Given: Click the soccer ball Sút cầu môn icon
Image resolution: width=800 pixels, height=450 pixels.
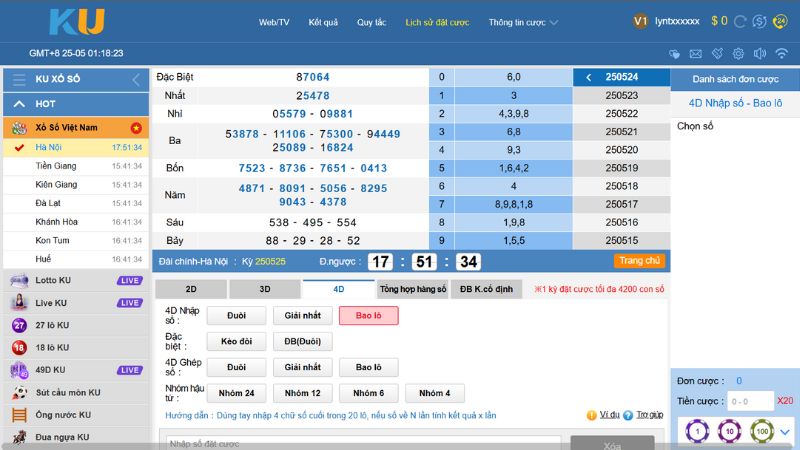Looking at the screenshot, I should [19, 392].
